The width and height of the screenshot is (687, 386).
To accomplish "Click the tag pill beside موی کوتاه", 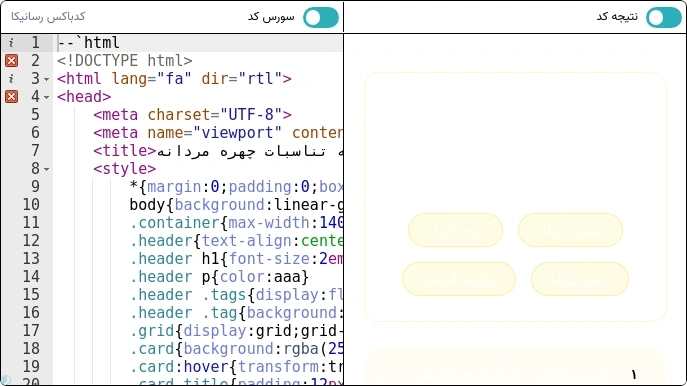I will [570, 230].
